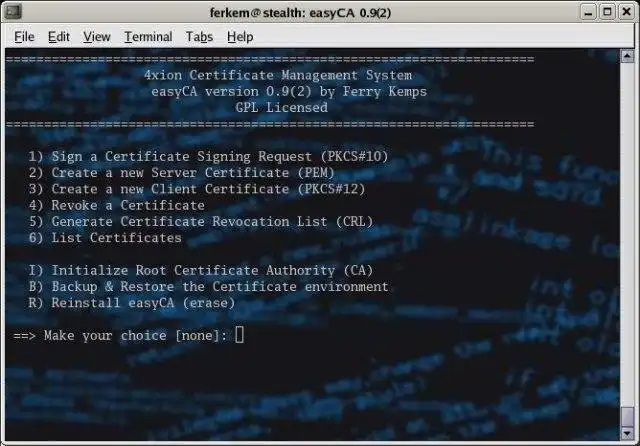640x446 pixels.
Task: Click the scrollbar up arrow
Action: 627,56
